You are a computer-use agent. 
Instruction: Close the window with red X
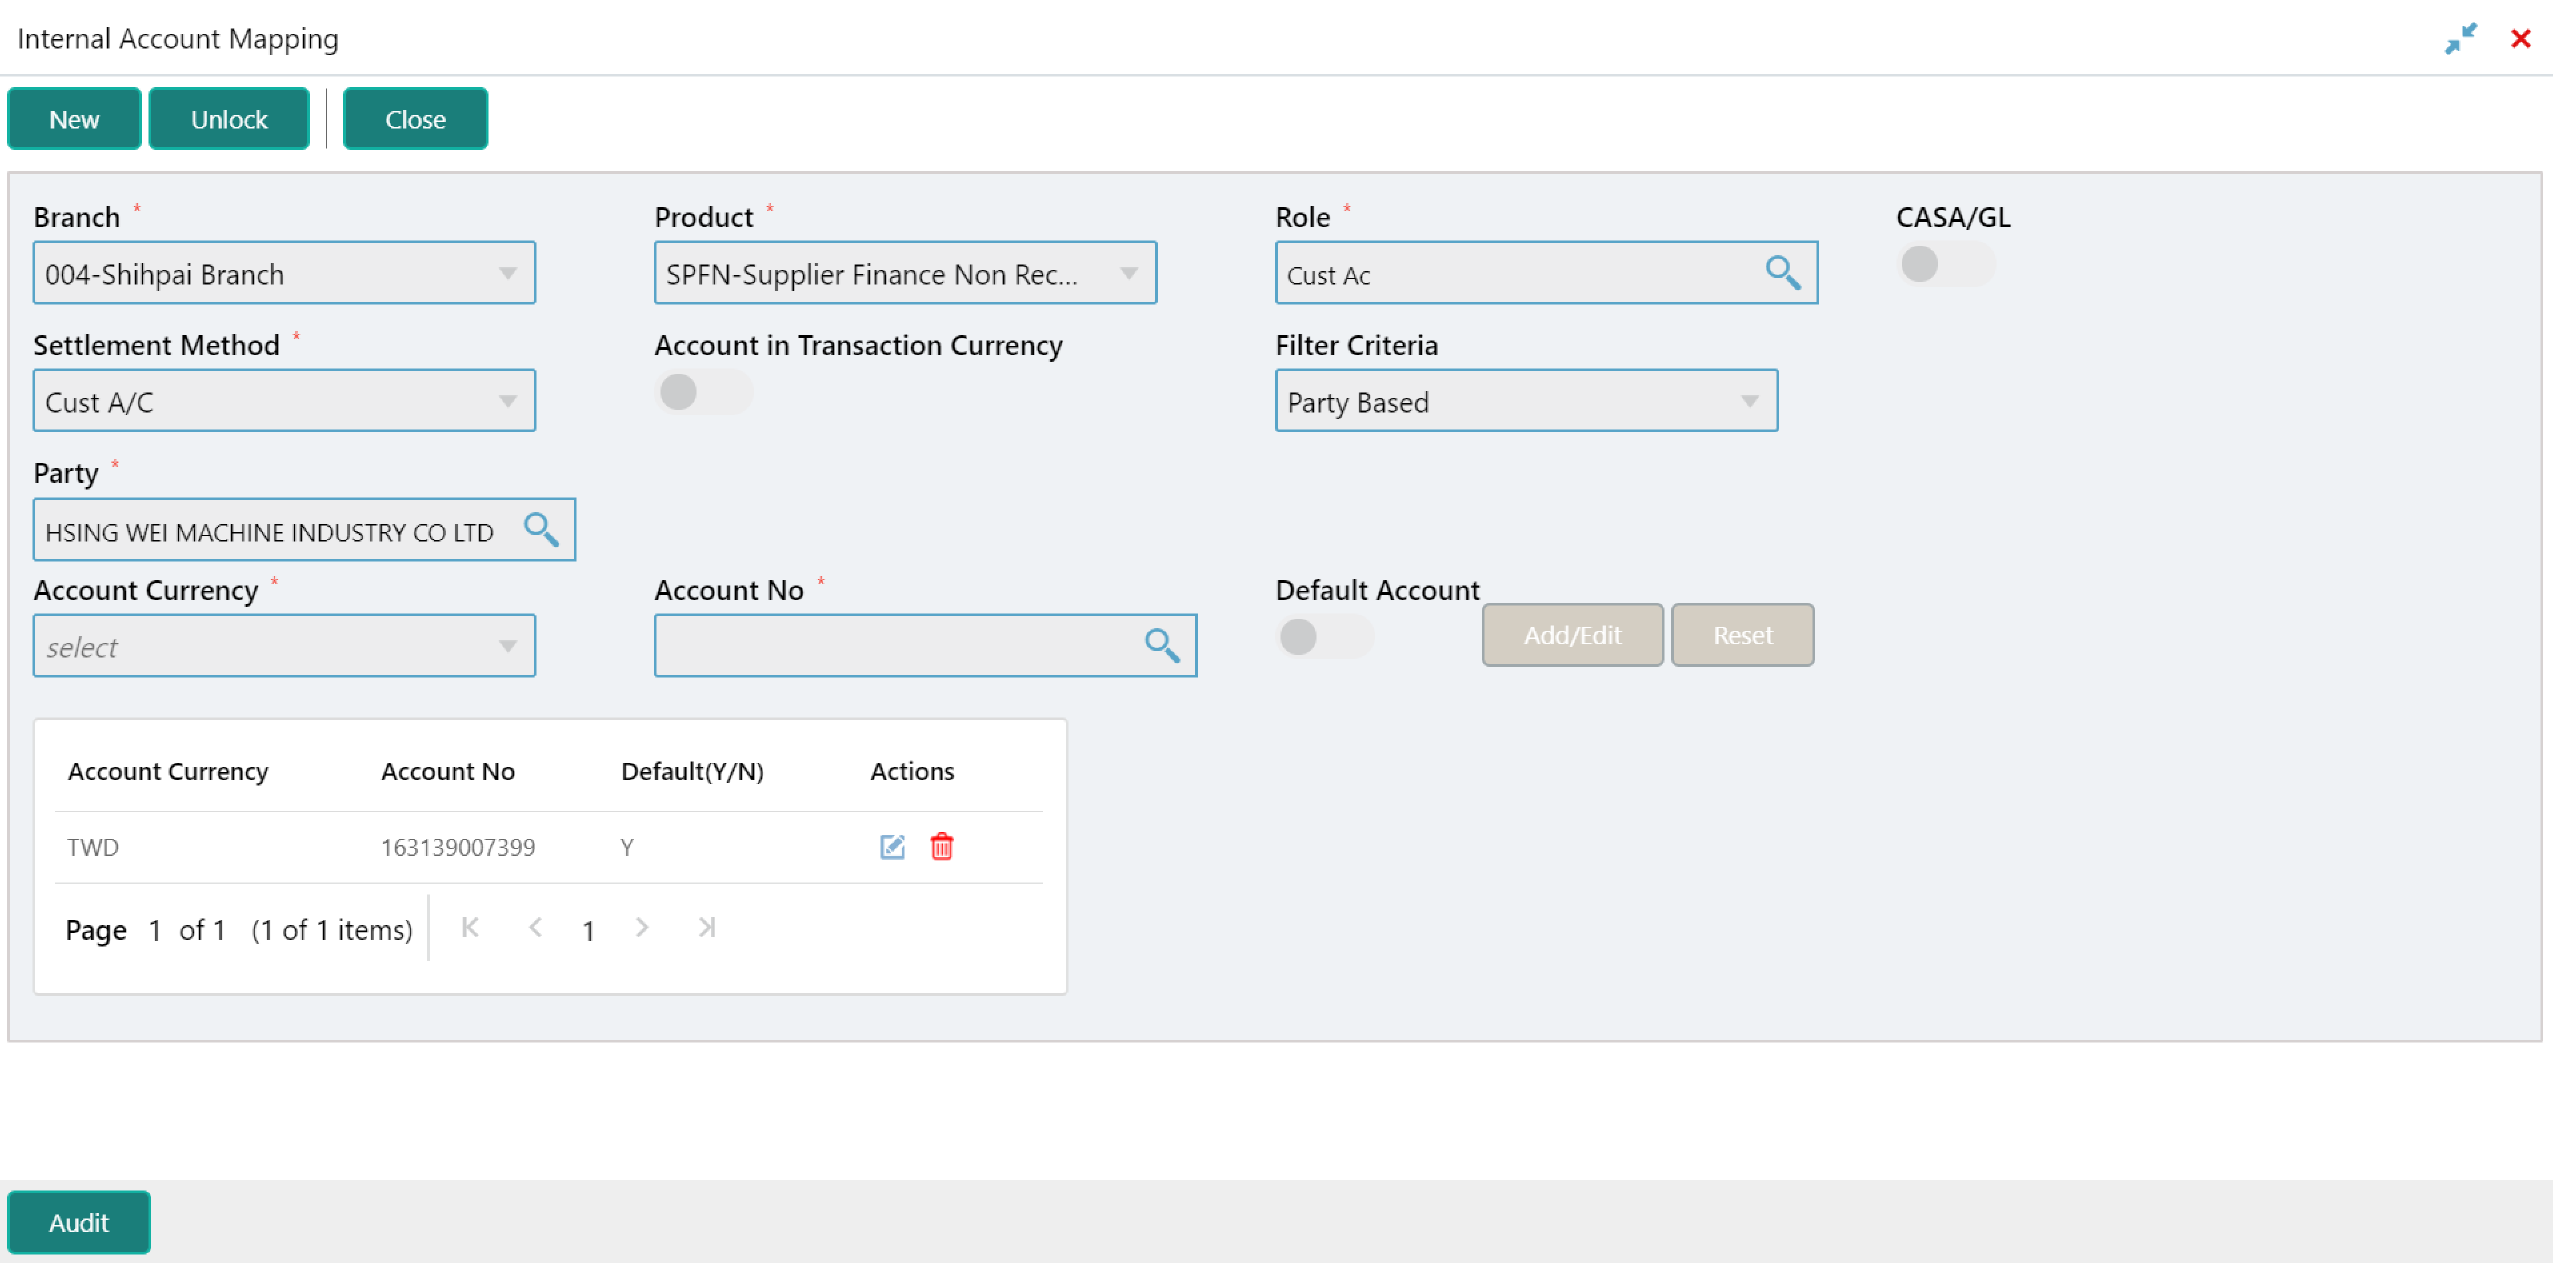coord(2521,38)
